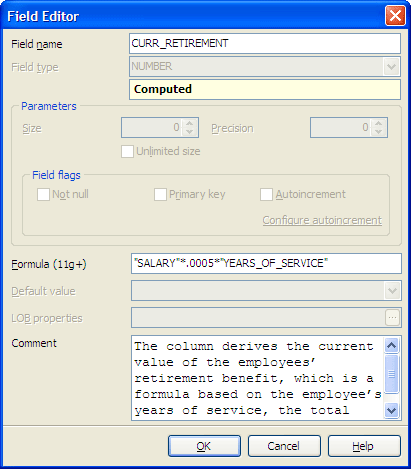This screenshot has height=469, width=411.
Task: Tick the Autoincrement checkbox
Action: pyautogui.click(x=266, y=194)
